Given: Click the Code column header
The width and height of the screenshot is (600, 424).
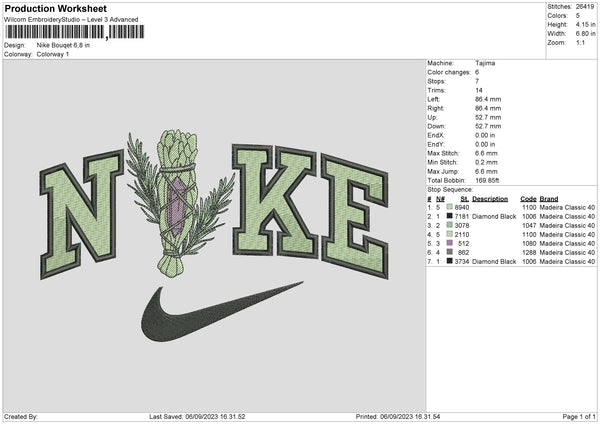Looking at the screenshot, I should [x=528, y=198].
